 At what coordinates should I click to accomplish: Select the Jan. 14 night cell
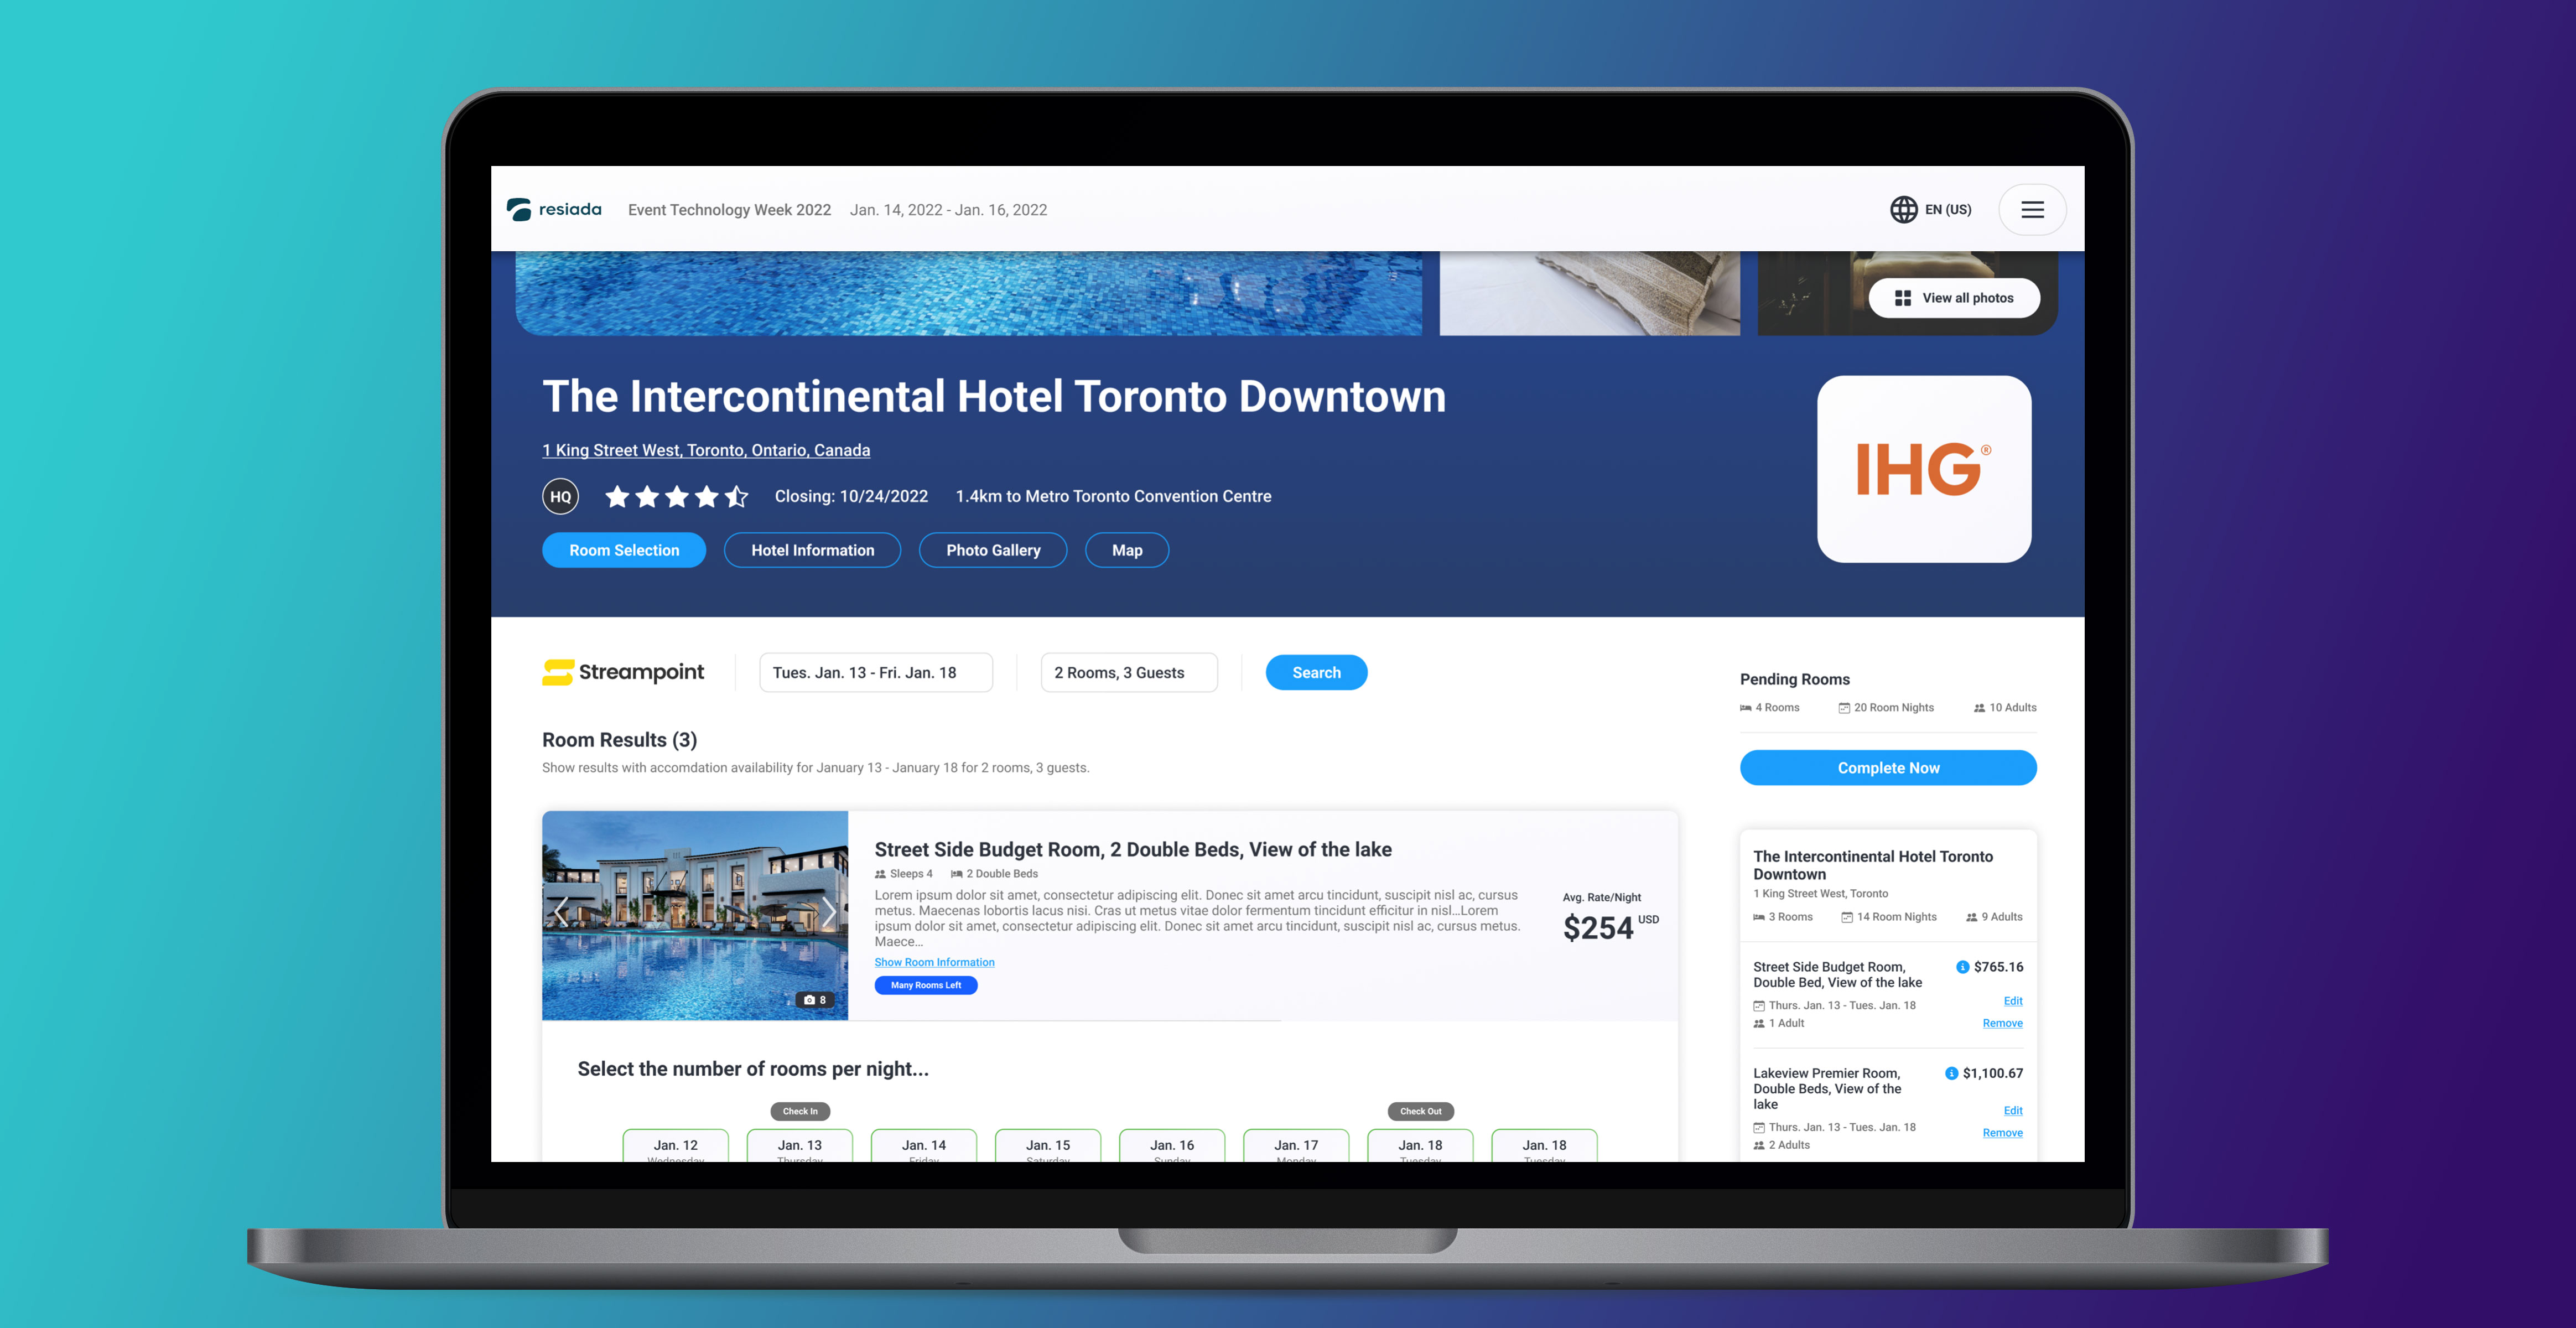[923, 1146]
